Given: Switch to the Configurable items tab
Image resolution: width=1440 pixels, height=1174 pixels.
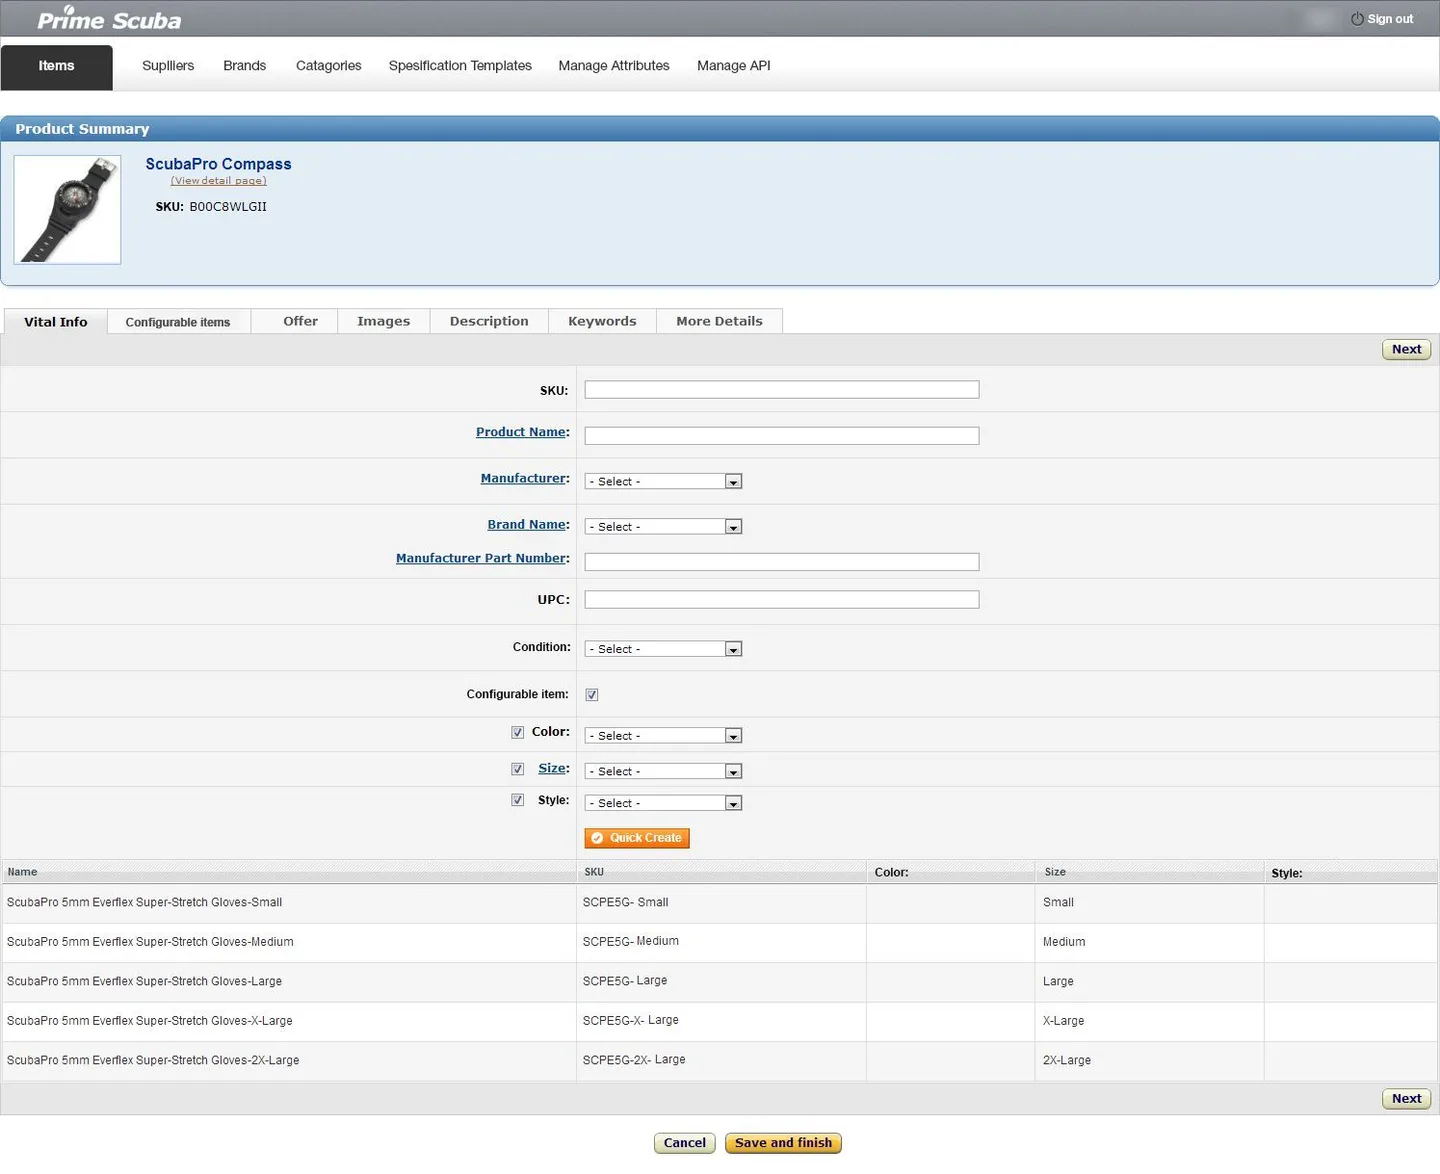Looking at the screenshot, I should point(178,322).
